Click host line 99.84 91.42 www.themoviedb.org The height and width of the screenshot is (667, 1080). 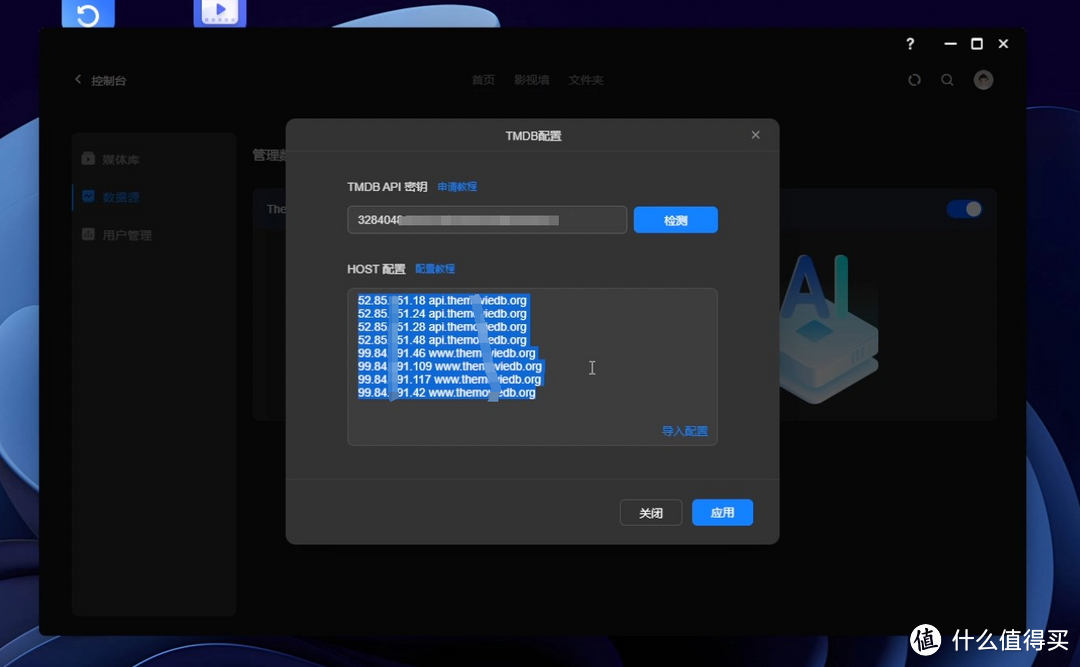click(x=446, y=393)
